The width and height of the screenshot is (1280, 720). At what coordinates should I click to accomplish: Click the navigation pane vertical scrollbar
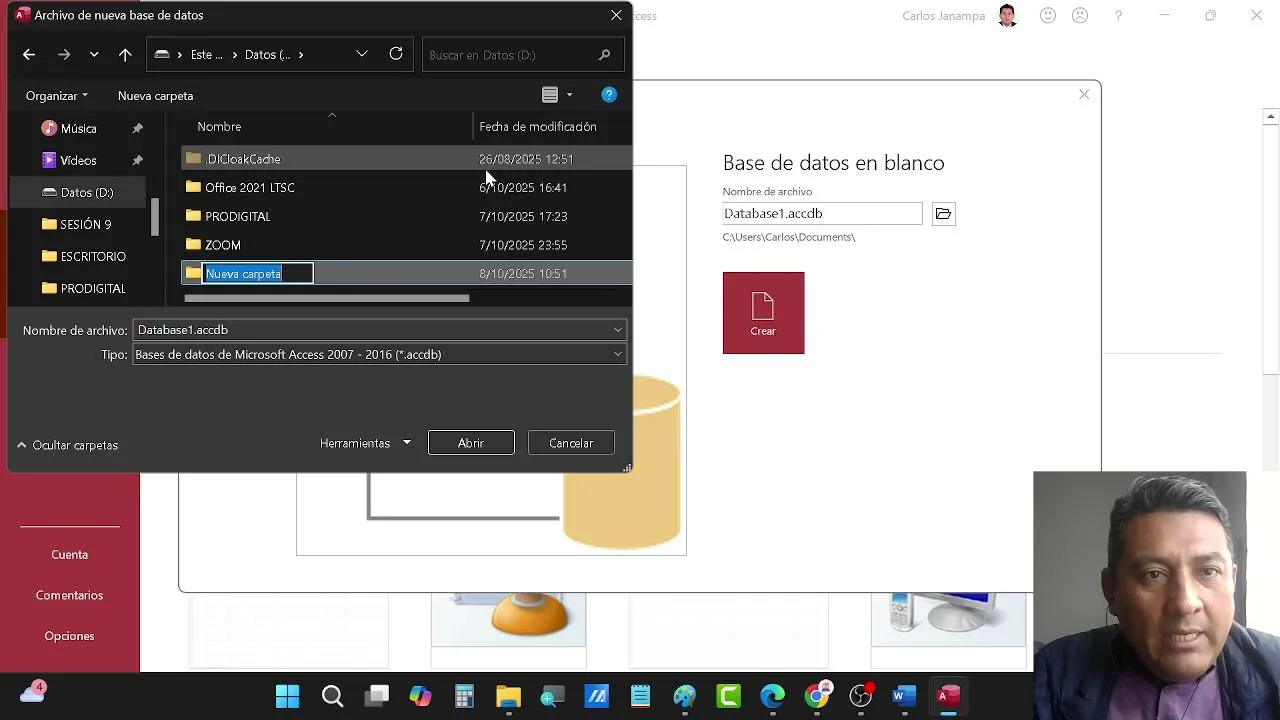coord(155,217)
